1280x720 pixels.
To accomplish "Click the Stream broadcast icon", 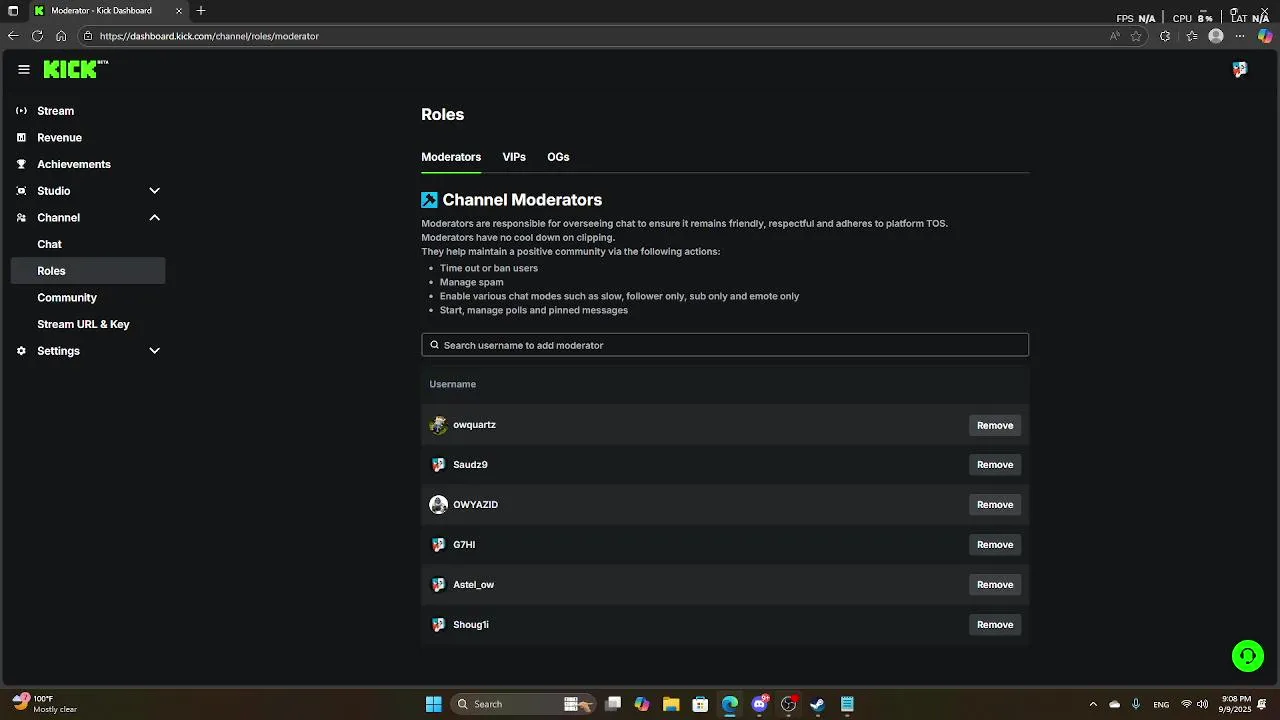I will [x=22, y=111].
